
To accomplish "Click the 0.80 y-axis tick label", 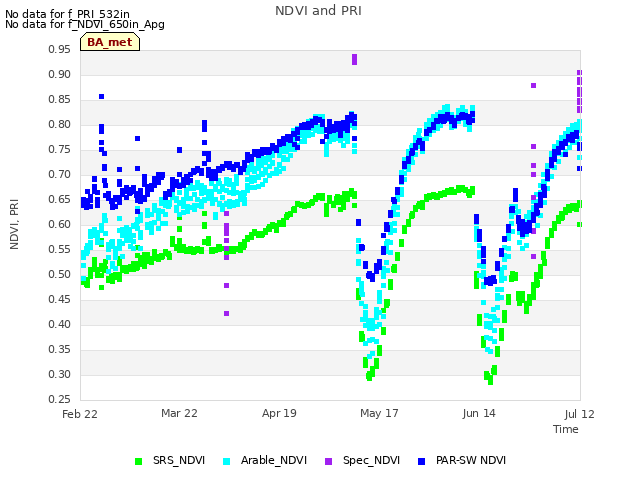I will pos(60,124).
